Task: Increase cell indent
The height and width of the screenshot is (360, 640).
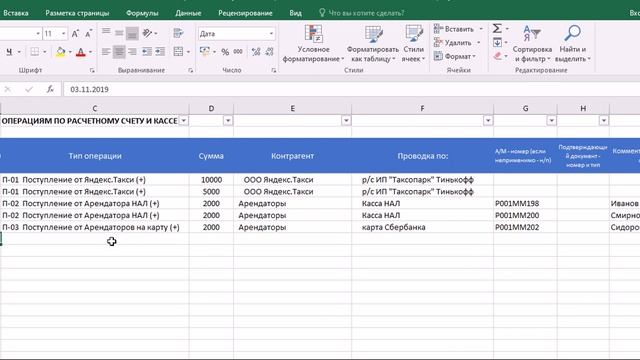Action: [x=160, y=52]
